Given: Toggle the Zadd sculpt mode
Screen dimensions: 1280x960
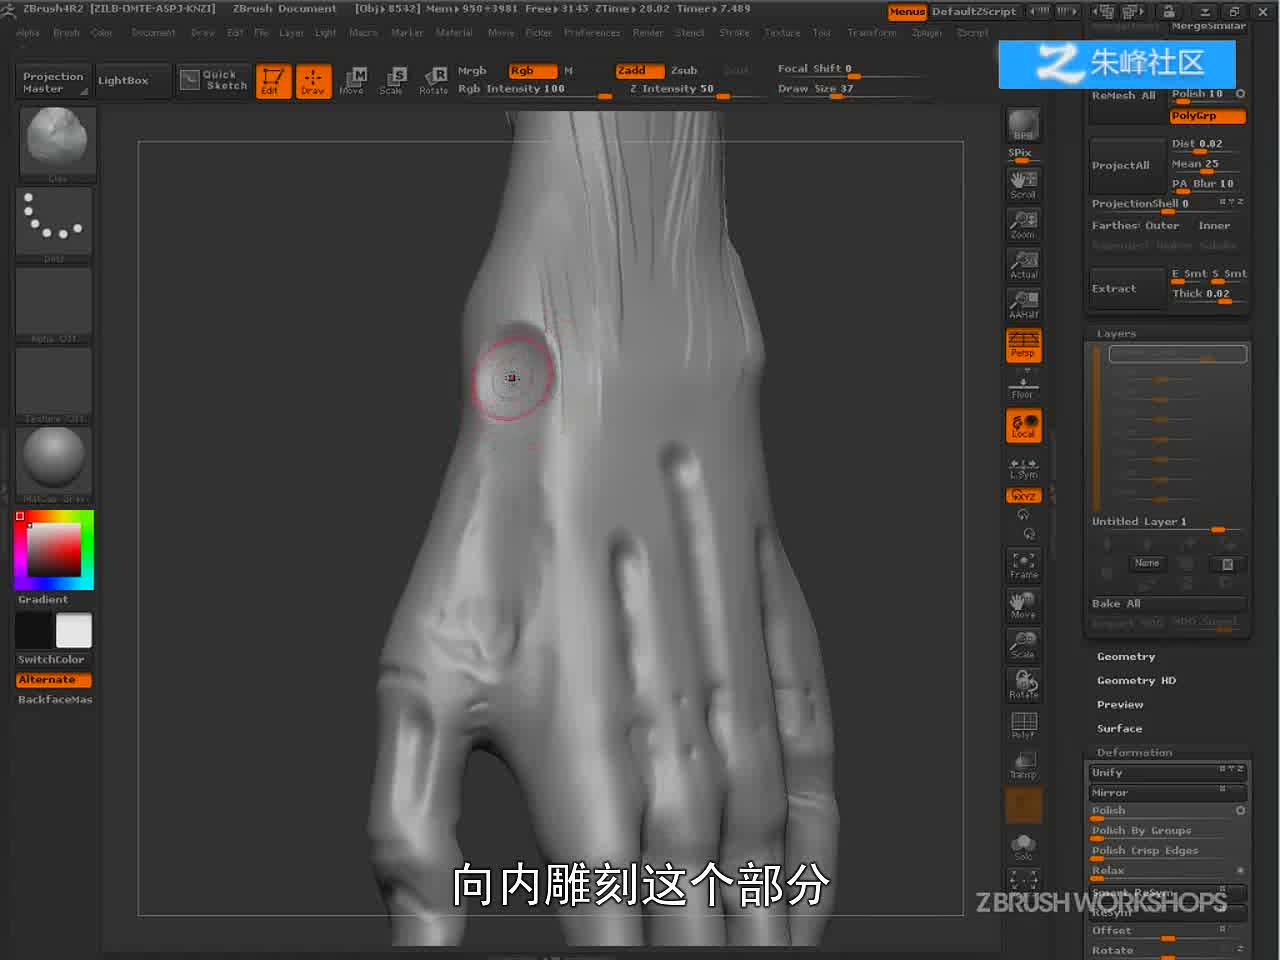Looking at the screenshot, I should click(640, 70).
